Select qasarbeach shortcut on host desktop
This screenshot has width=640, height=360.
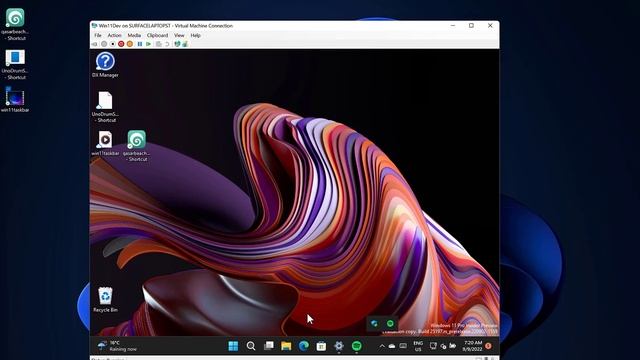[x=15, y=24]
